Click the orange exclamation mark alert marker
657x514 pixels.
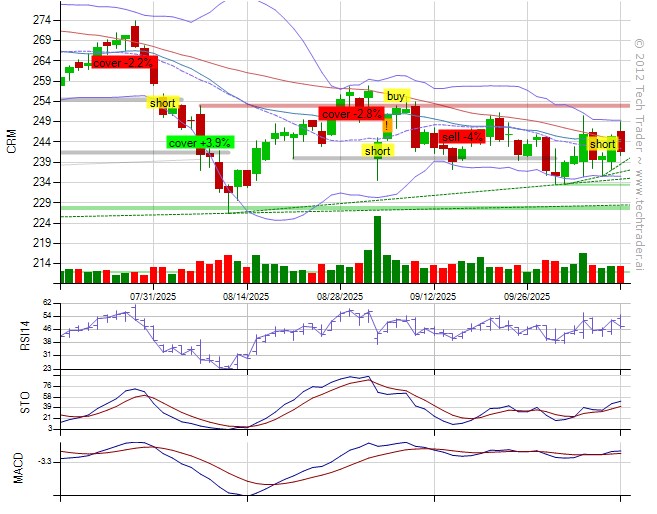coord(387,126)
